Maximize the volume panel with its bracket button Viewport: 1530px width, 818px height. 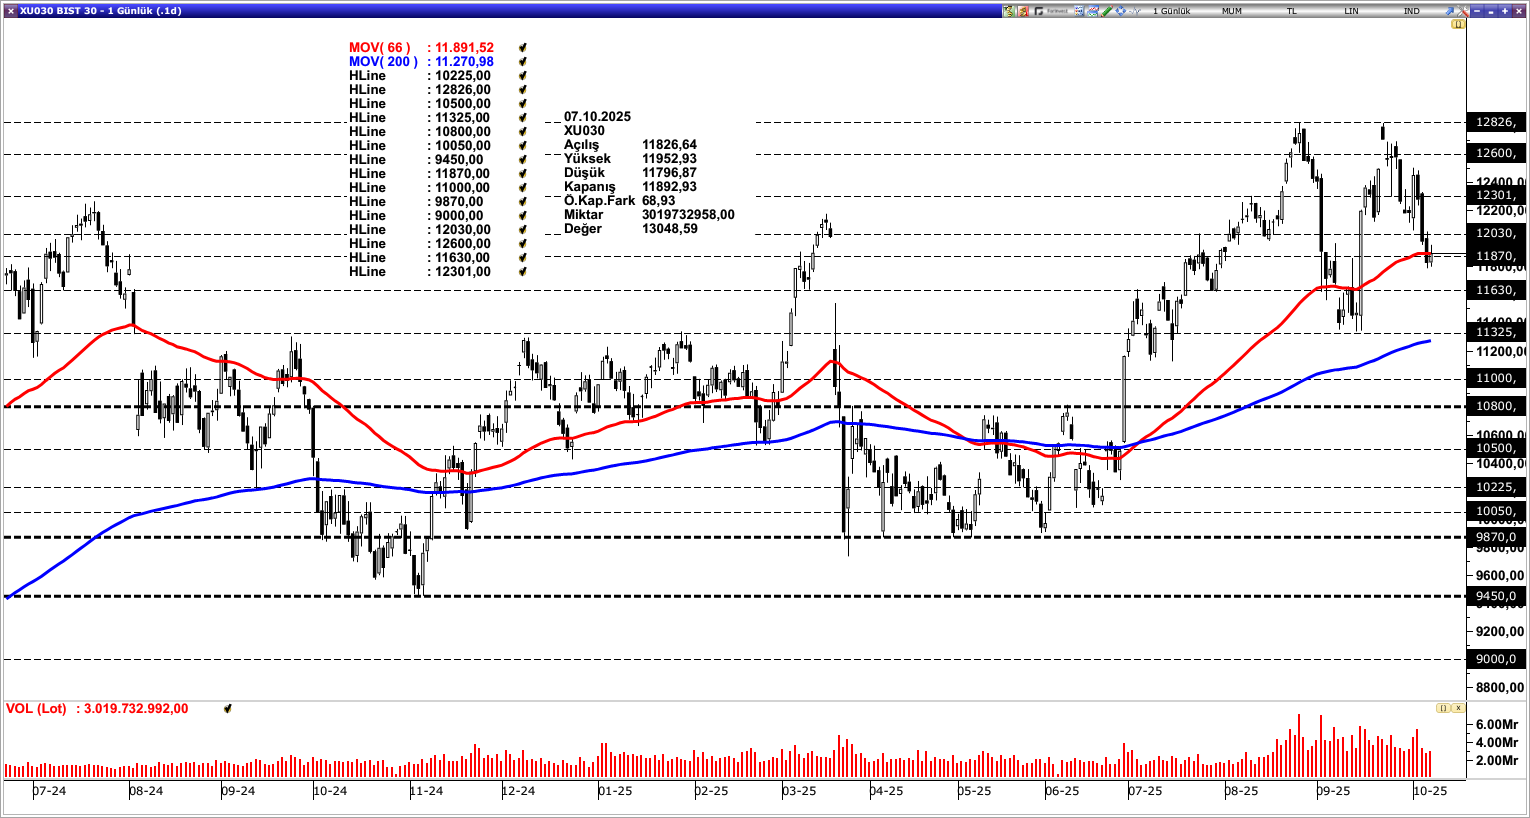point(1443,708)
